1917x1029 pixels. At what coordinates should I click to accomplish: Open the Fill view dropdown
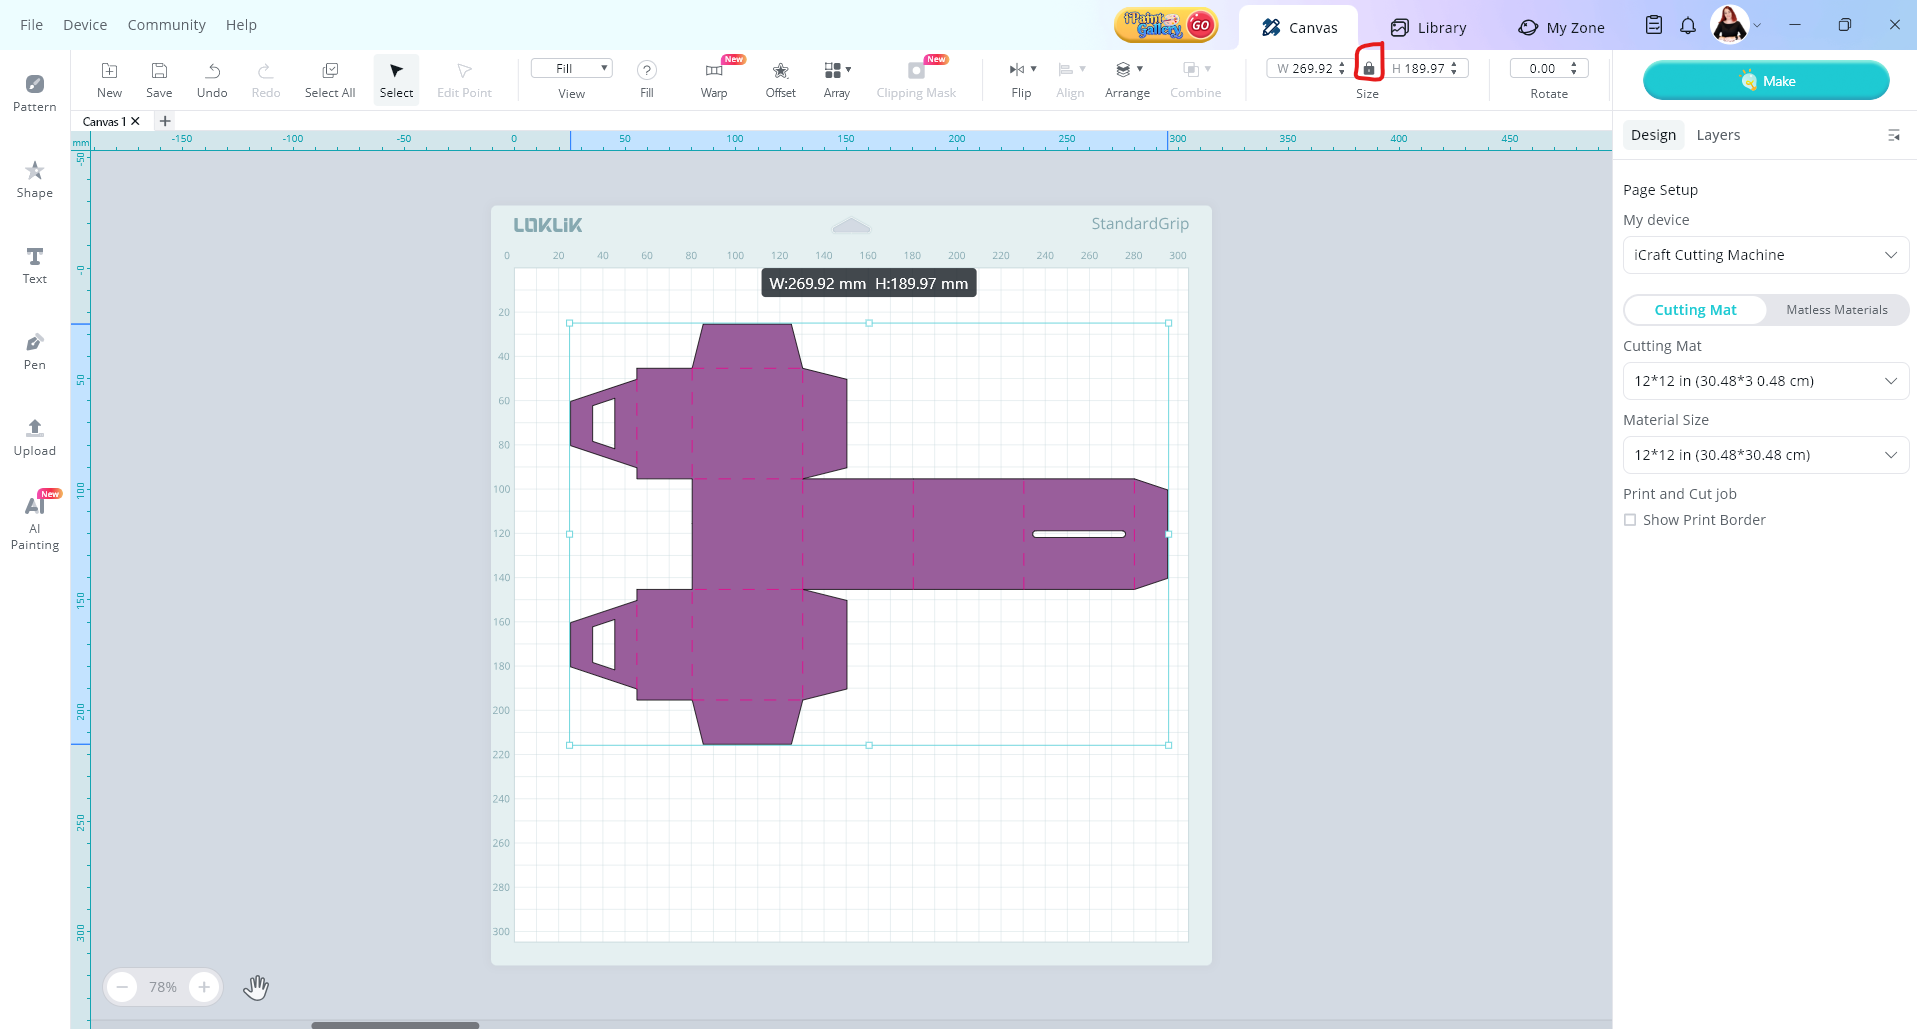coord(571,68)
